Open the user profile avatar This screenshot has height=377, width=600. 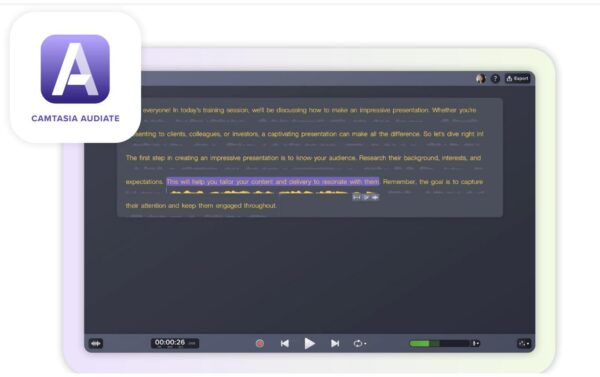coord(481,78)
